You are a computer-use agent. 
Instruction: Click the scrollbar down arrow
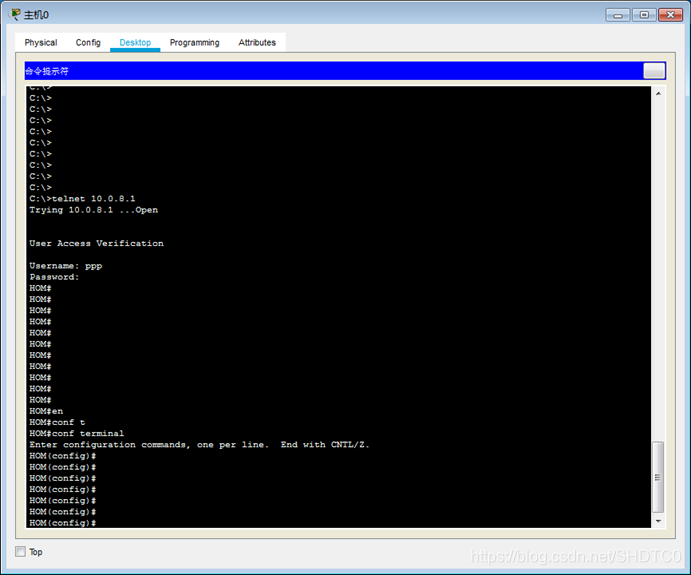[658, 521]
